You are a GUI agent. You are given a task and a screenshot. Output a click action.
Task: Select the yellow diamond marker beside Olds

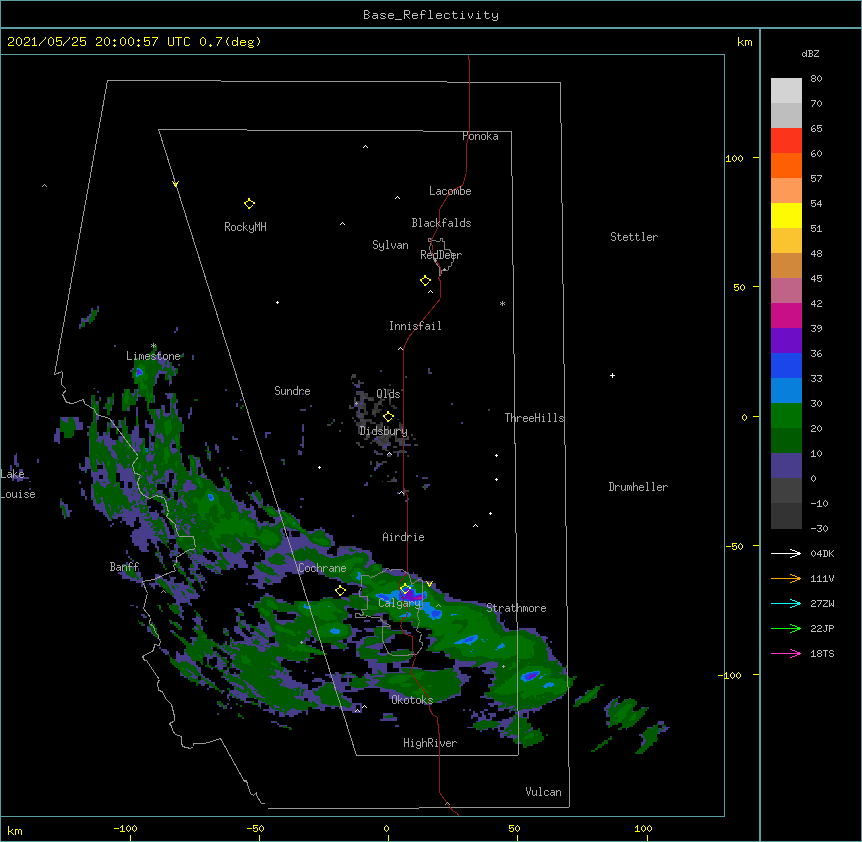(x=388, y=417)
